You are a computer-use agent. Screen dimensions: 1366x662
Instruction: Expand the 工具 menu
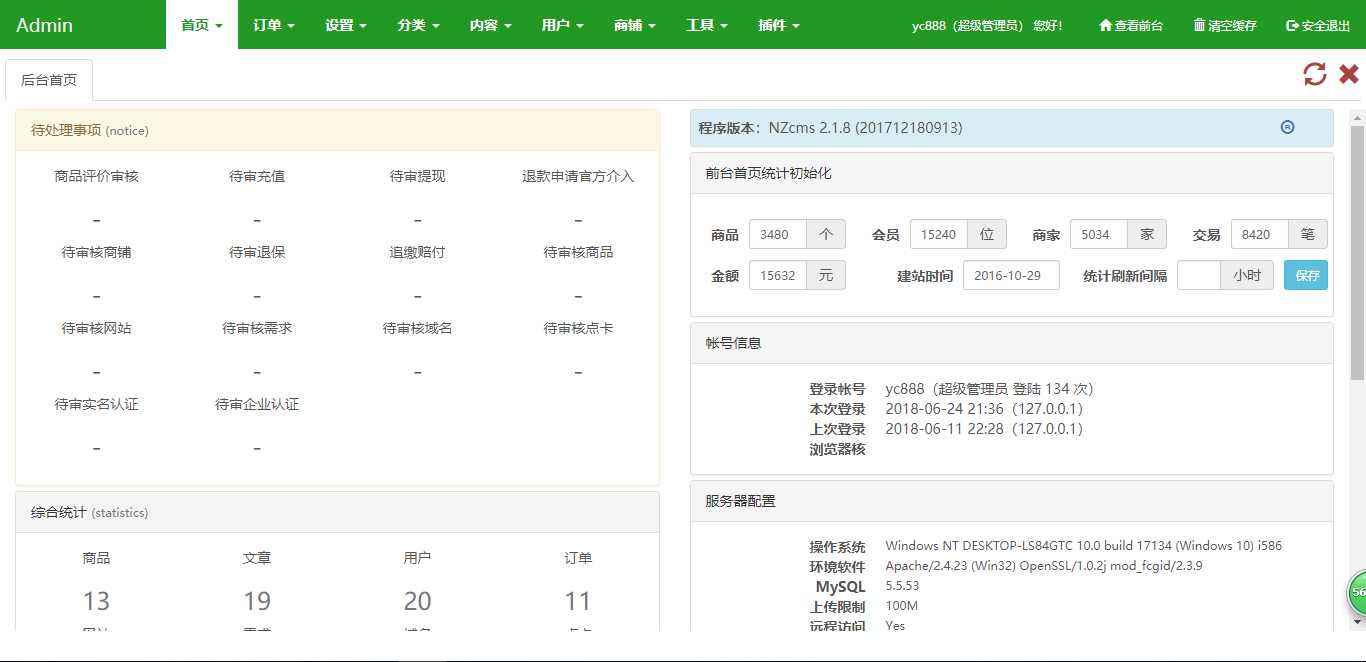[706, 25]
